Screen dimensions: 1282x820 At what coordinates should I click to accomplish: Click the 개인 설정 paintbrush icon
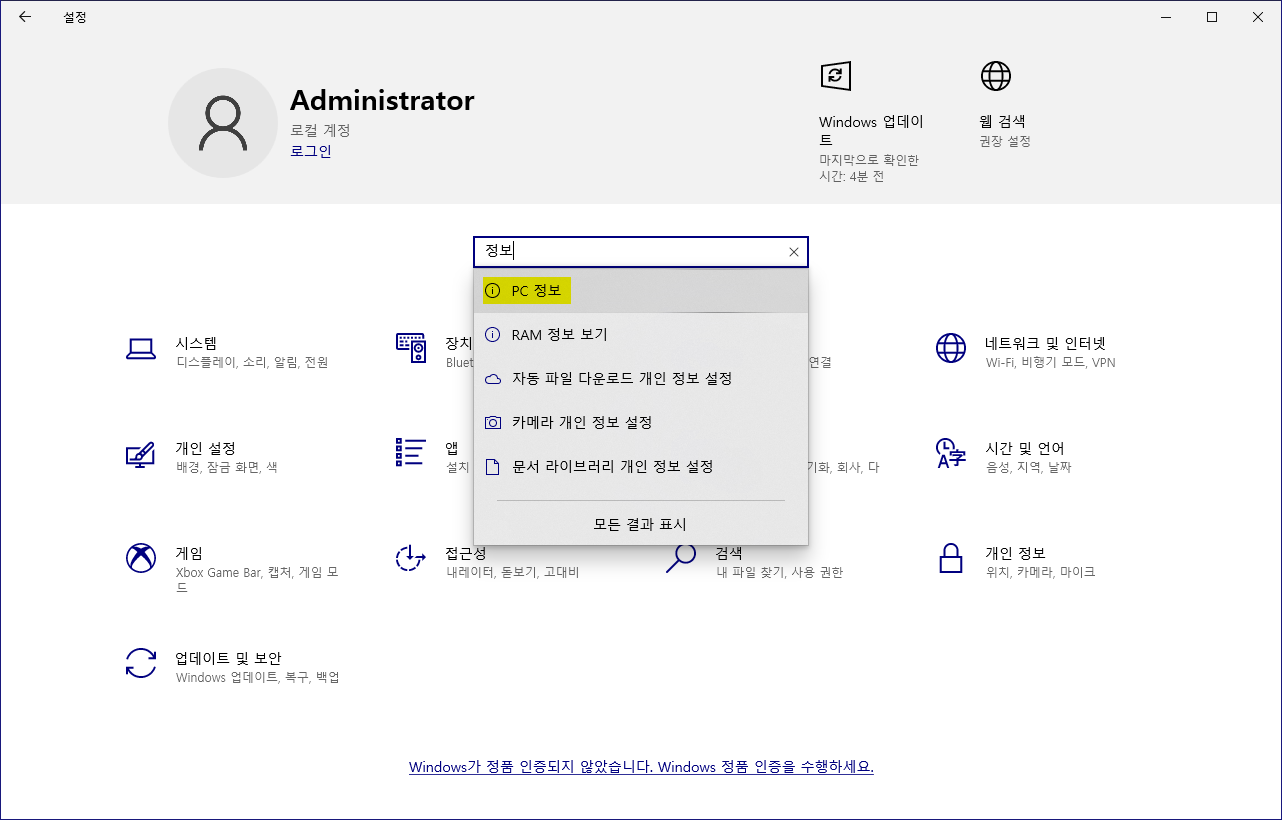pyautogui.click(x=141, y=453)
